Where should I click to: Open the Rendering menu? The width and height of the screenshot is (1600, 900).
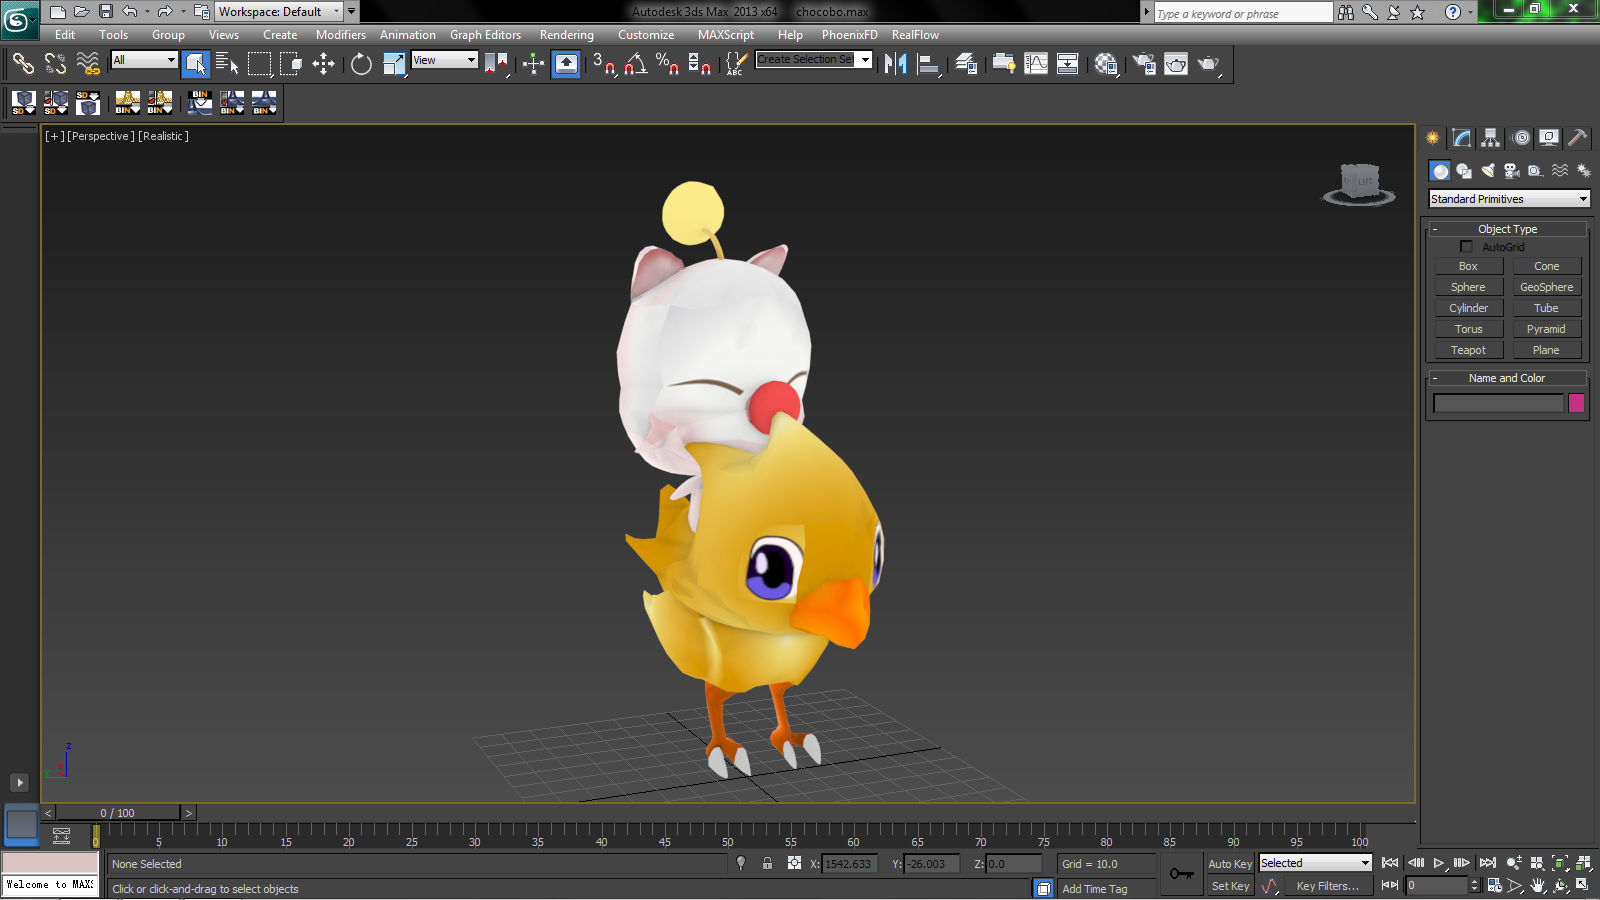pyautogui.click(x=567, y=35)
